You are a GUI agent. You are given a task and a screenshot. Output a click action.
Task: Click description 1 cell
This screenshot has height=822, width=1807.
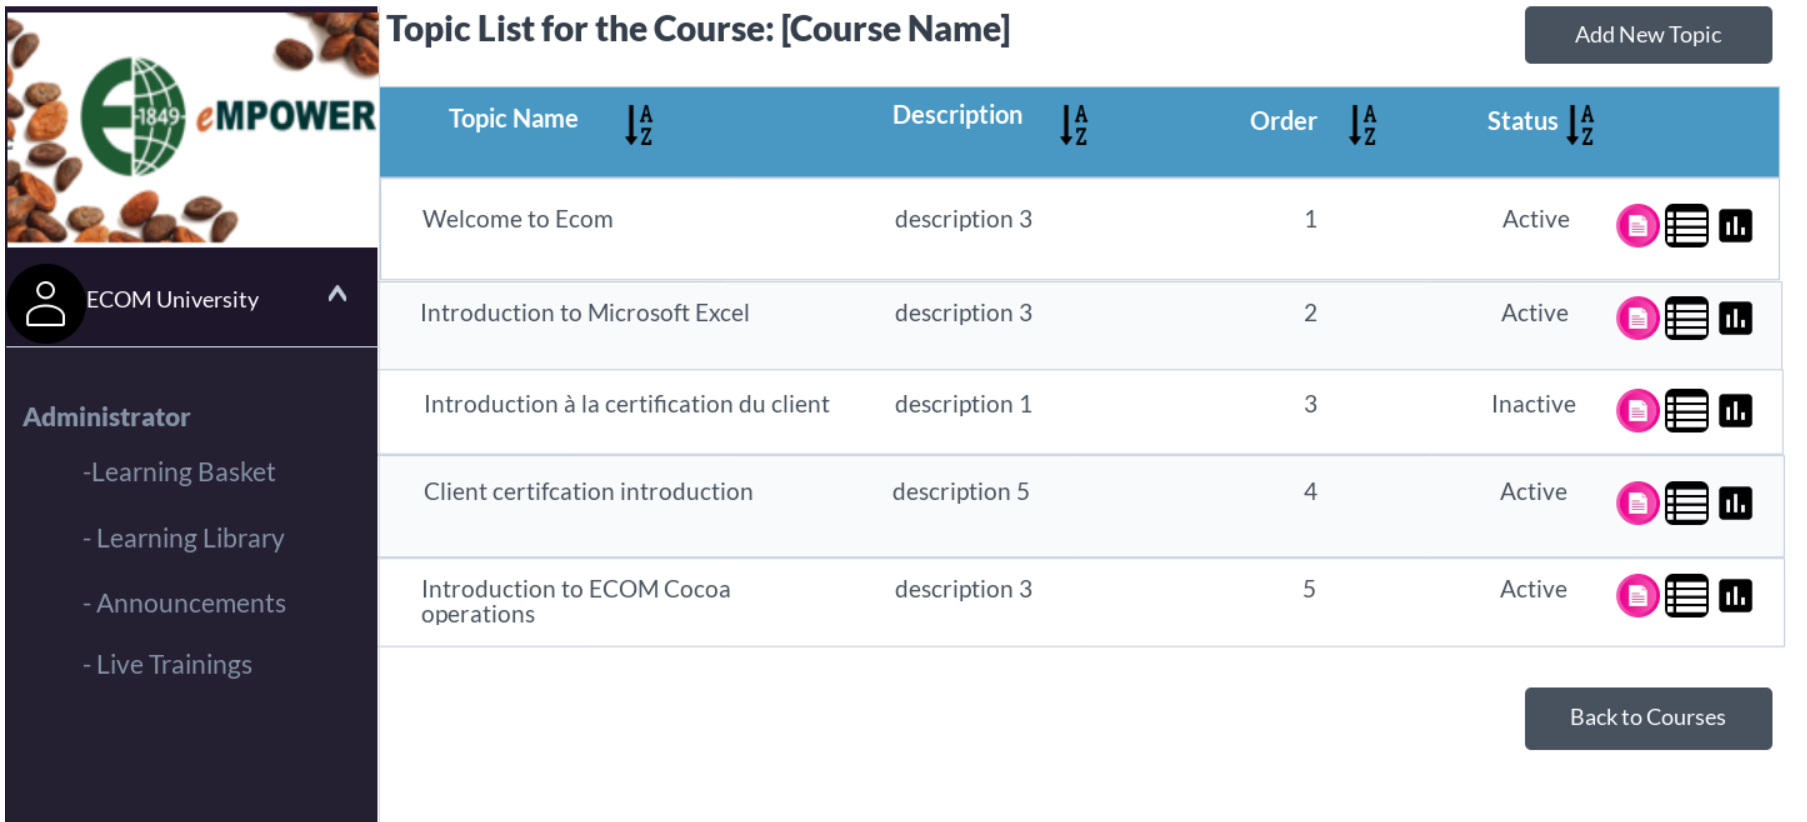click(x=963, y=404)
